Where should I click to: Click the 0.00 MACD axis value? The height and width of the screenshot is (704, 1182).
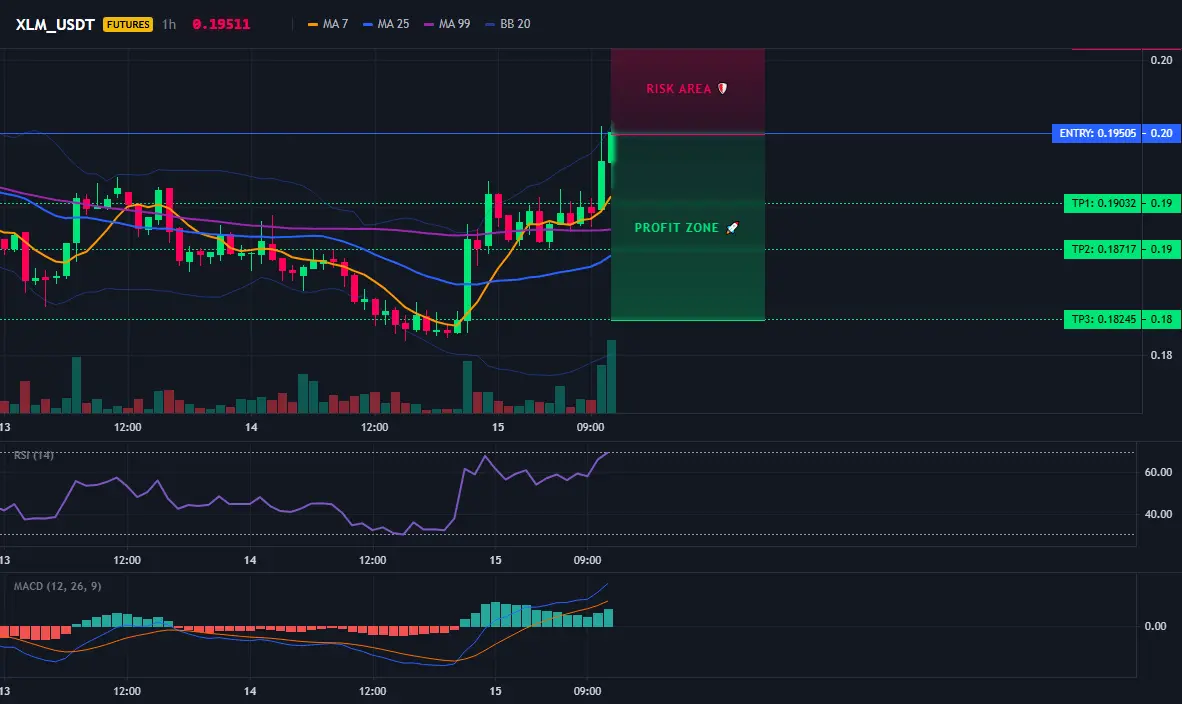click(x=1155, y=626)
